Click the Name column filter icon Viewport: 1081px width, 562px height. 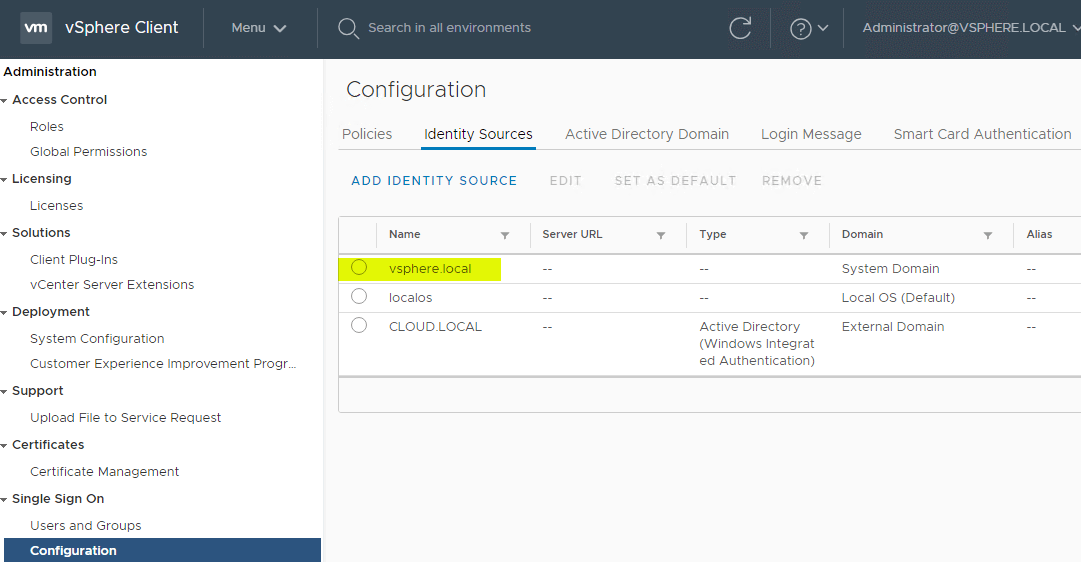505,235
